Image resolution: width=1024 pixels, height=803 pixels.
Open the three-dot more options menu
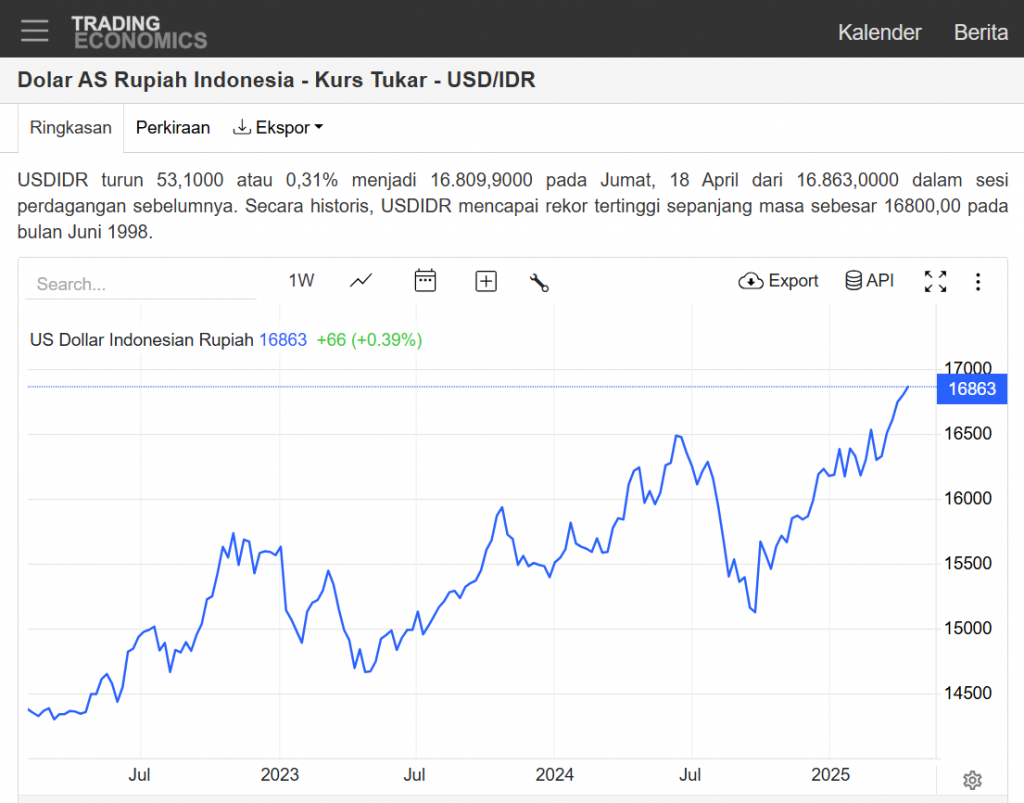[x=978, y=282]
